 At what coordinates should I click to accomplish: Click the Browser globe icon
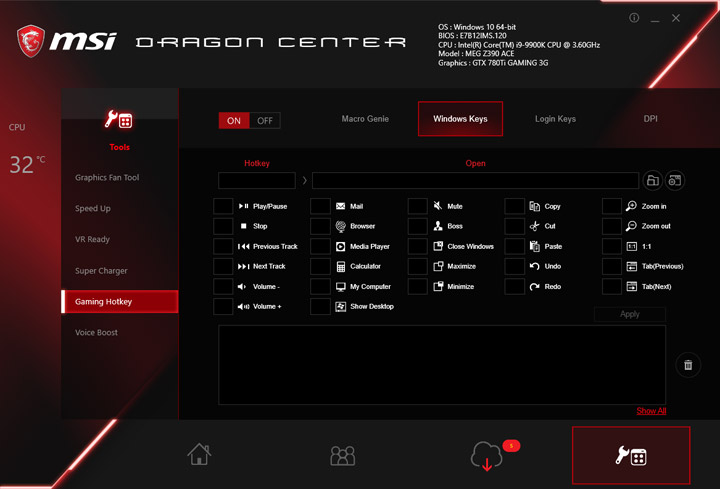340,226
